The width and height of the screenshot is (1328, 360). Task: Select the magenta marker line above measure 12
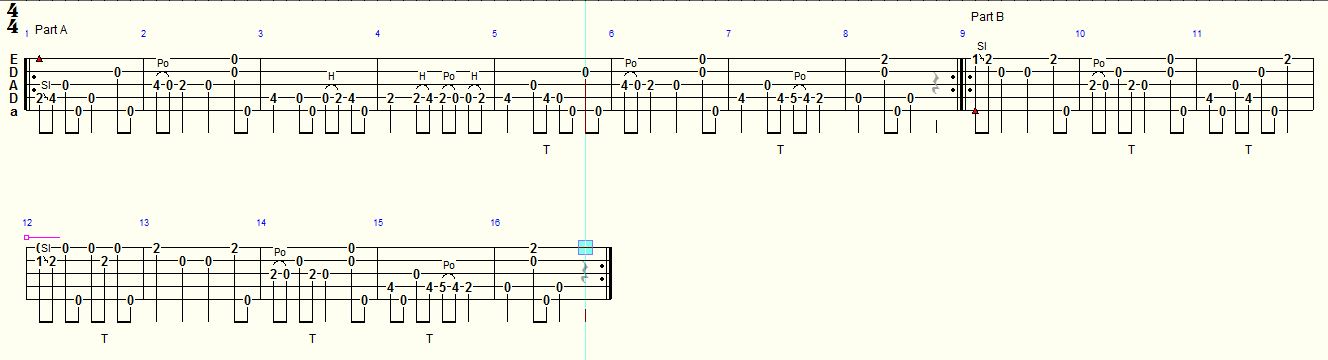(42, 237)
